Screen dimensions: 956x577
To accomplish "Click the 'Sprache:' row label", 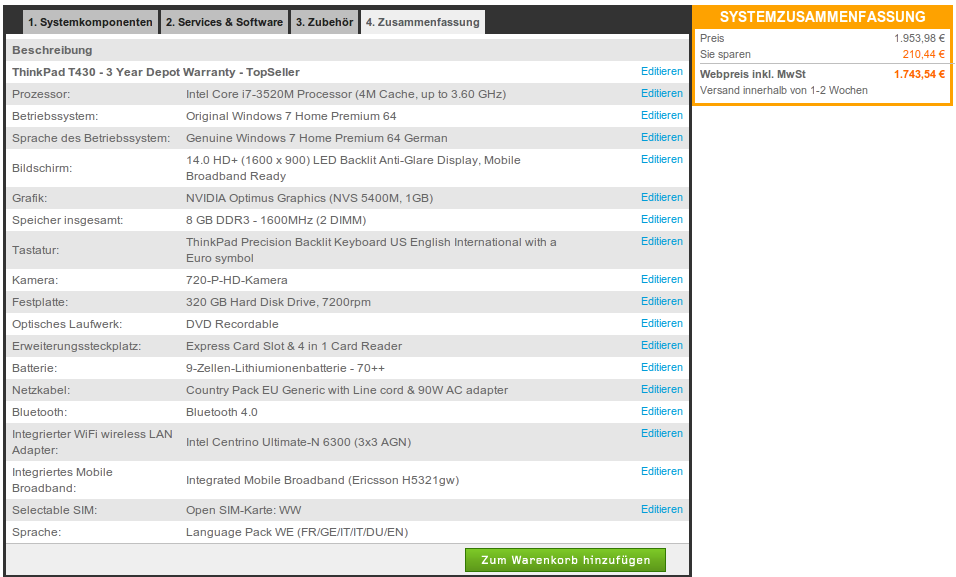I will pyautogui.click(x=37, y=532).
